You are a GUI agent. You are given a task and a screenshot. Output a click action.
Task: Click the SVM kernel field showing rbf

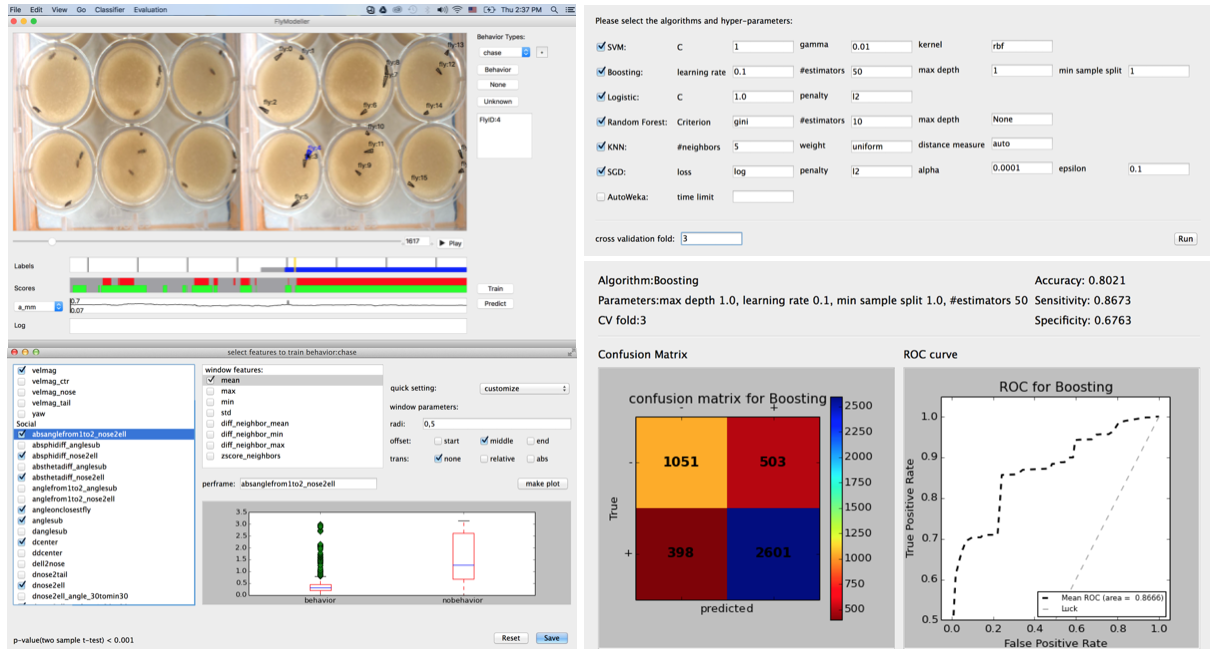click(x=1021, y=46)
